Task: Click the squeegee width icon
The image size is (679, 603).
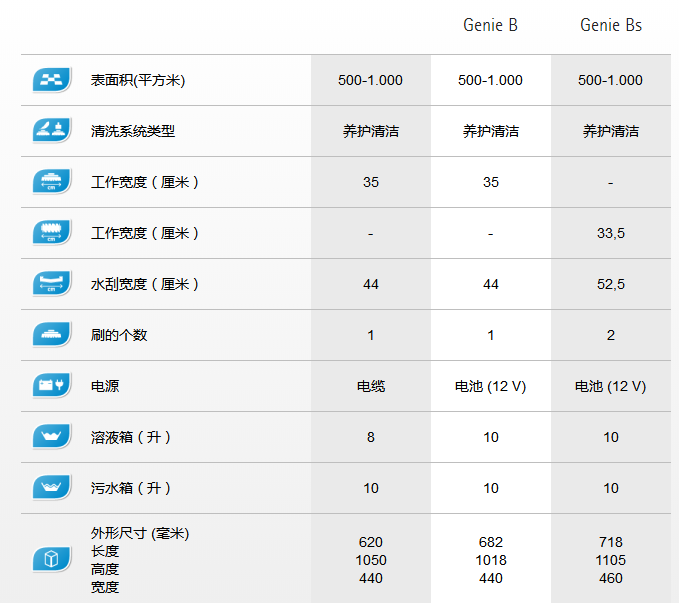Action: click(x=52, y=284)
